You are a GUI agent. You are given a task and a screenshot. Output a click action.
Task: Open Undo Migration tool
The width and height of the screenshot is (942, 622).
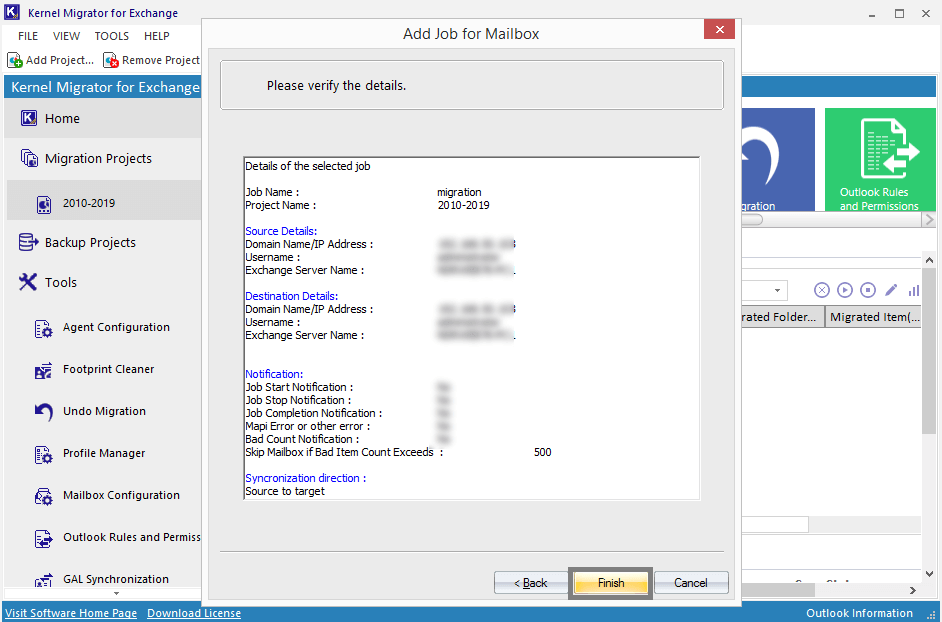click(x=105, y=412)
